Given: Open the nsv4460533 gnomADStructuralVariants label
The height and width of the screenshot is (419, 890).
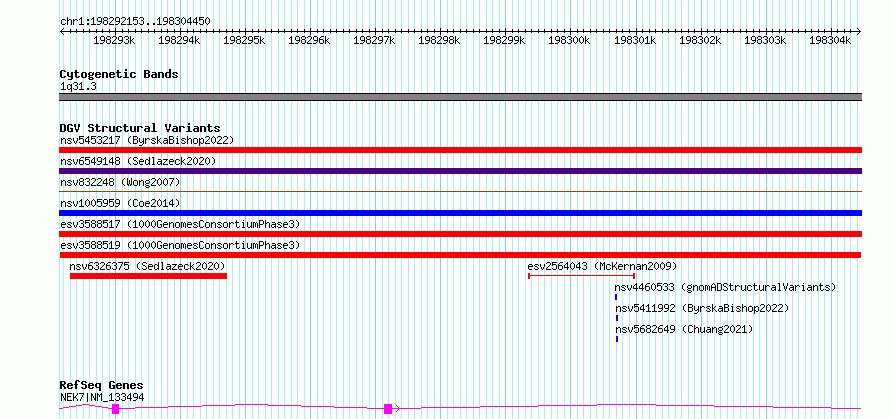Looking at the screenshot, I should click(x=725, y=287).
